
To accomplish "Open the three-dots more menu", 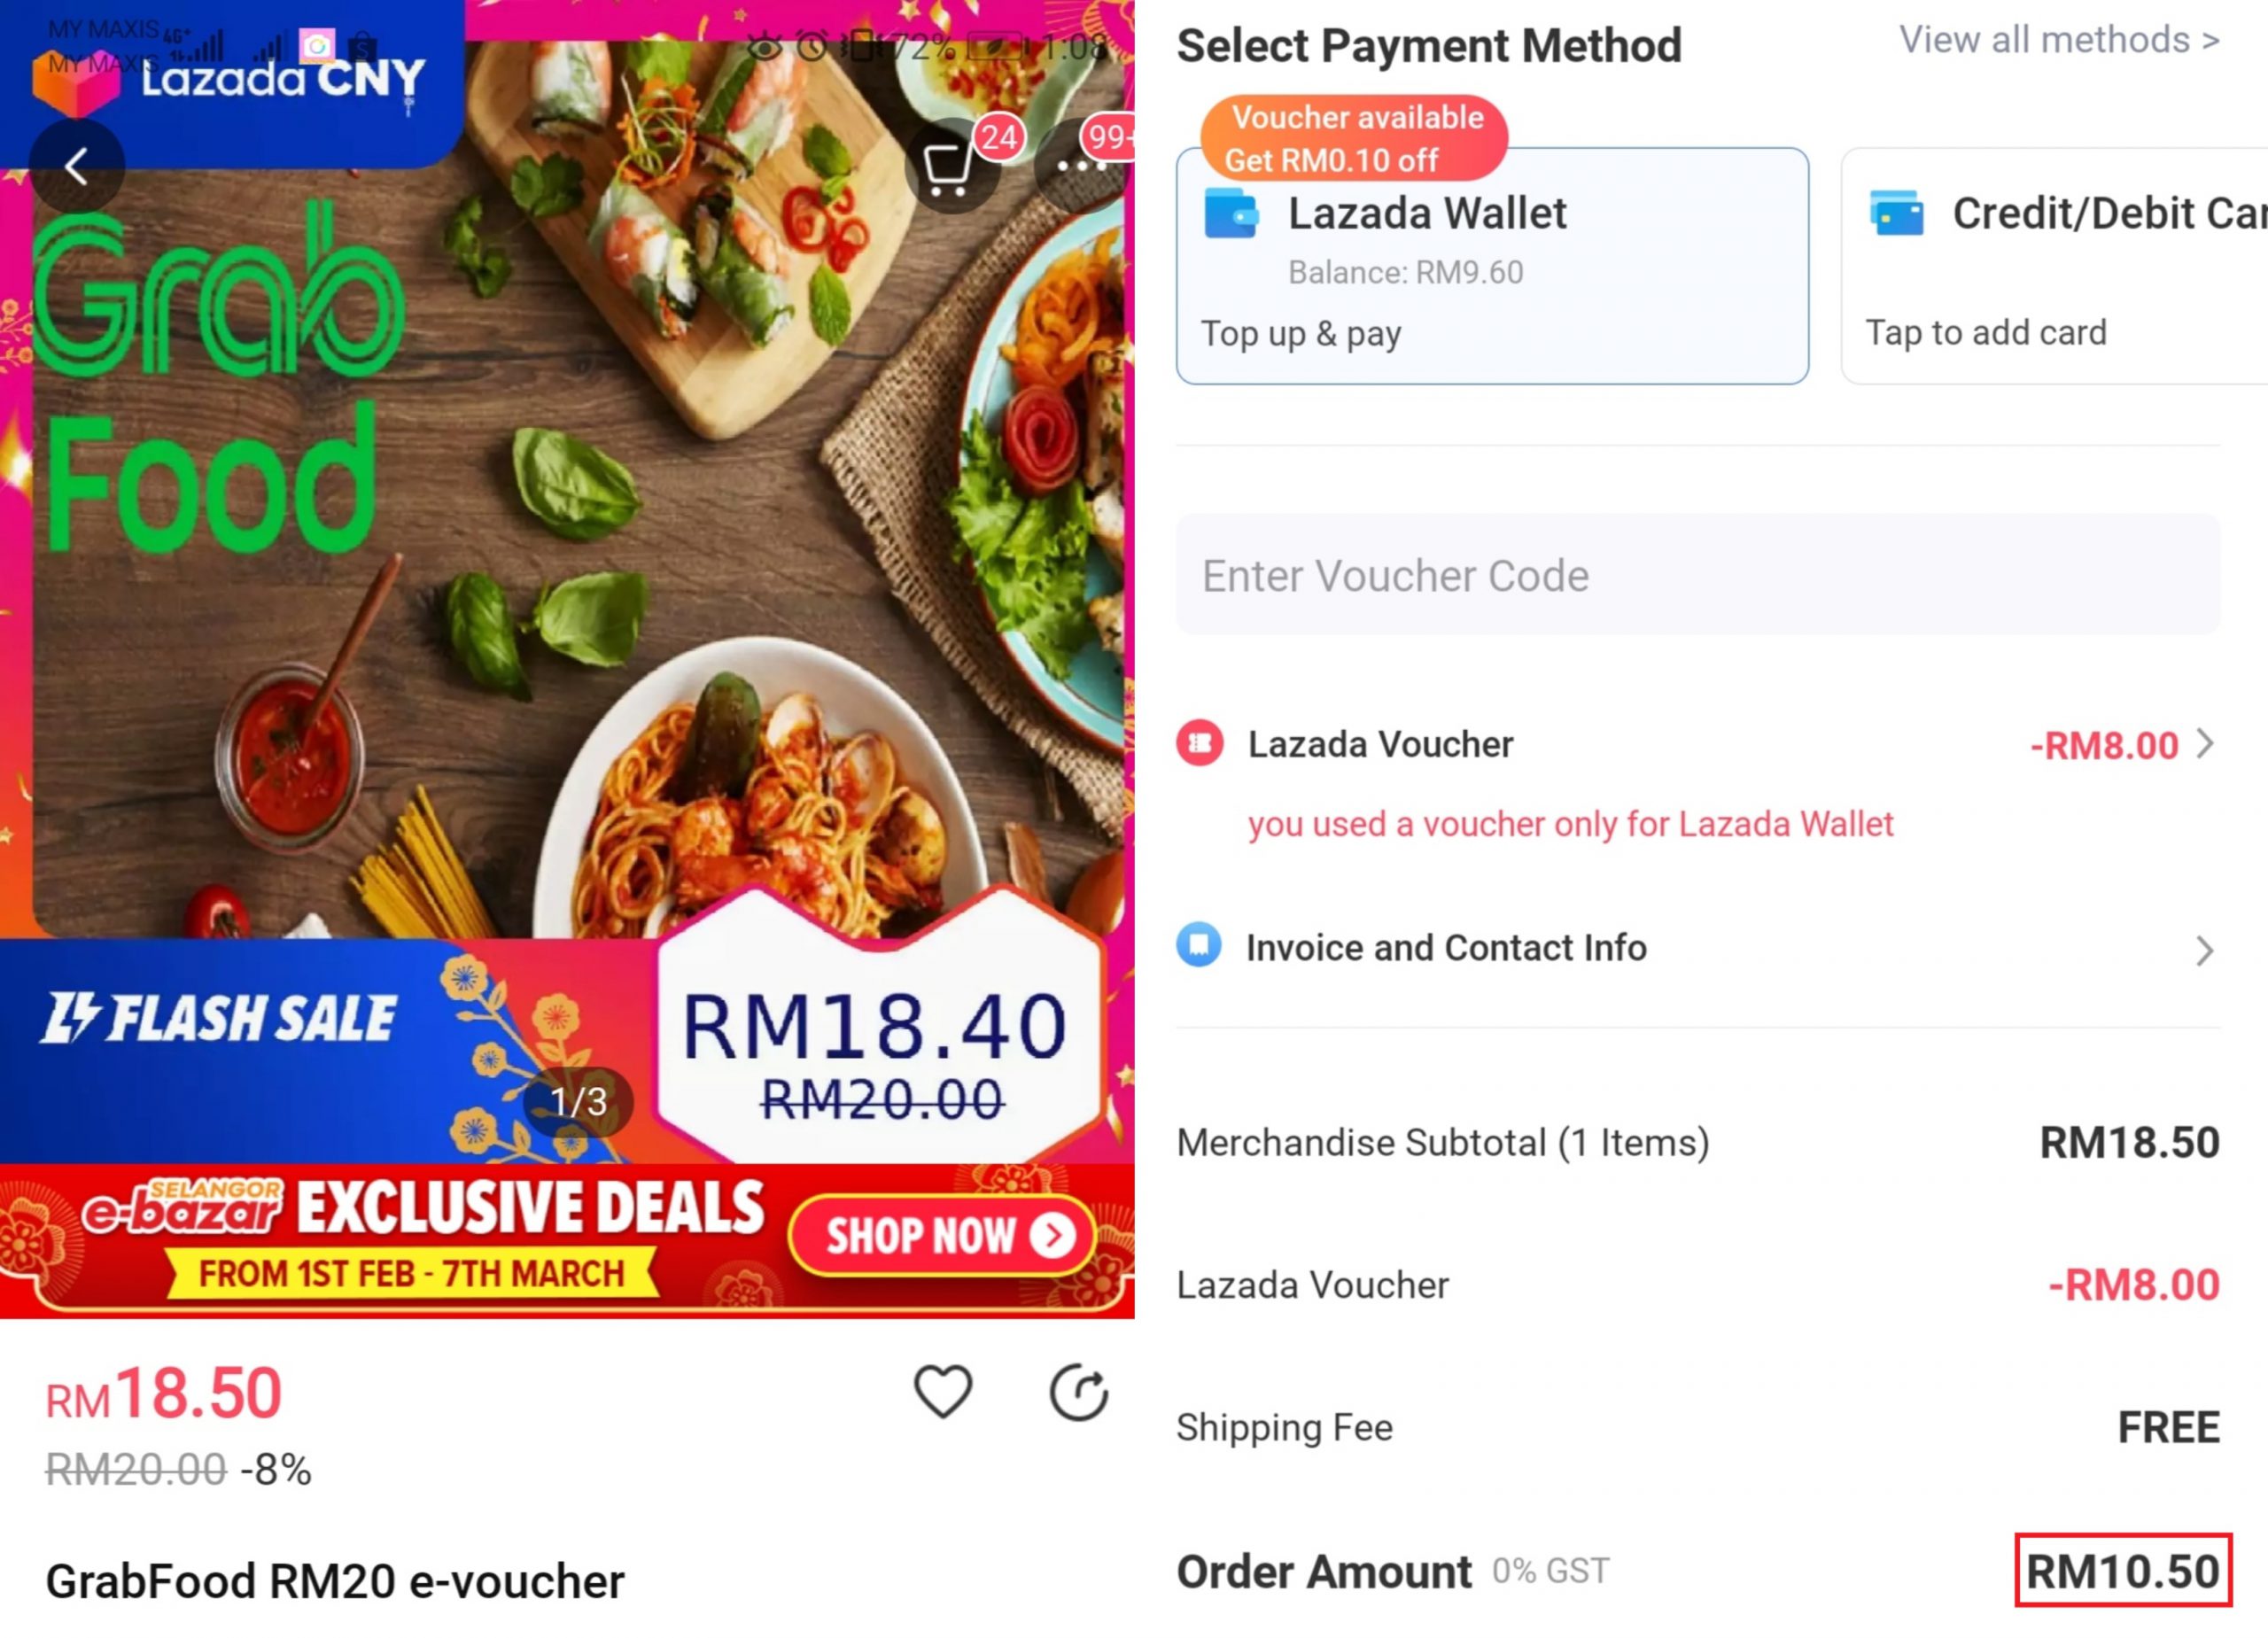I will tap(1085, 167).
